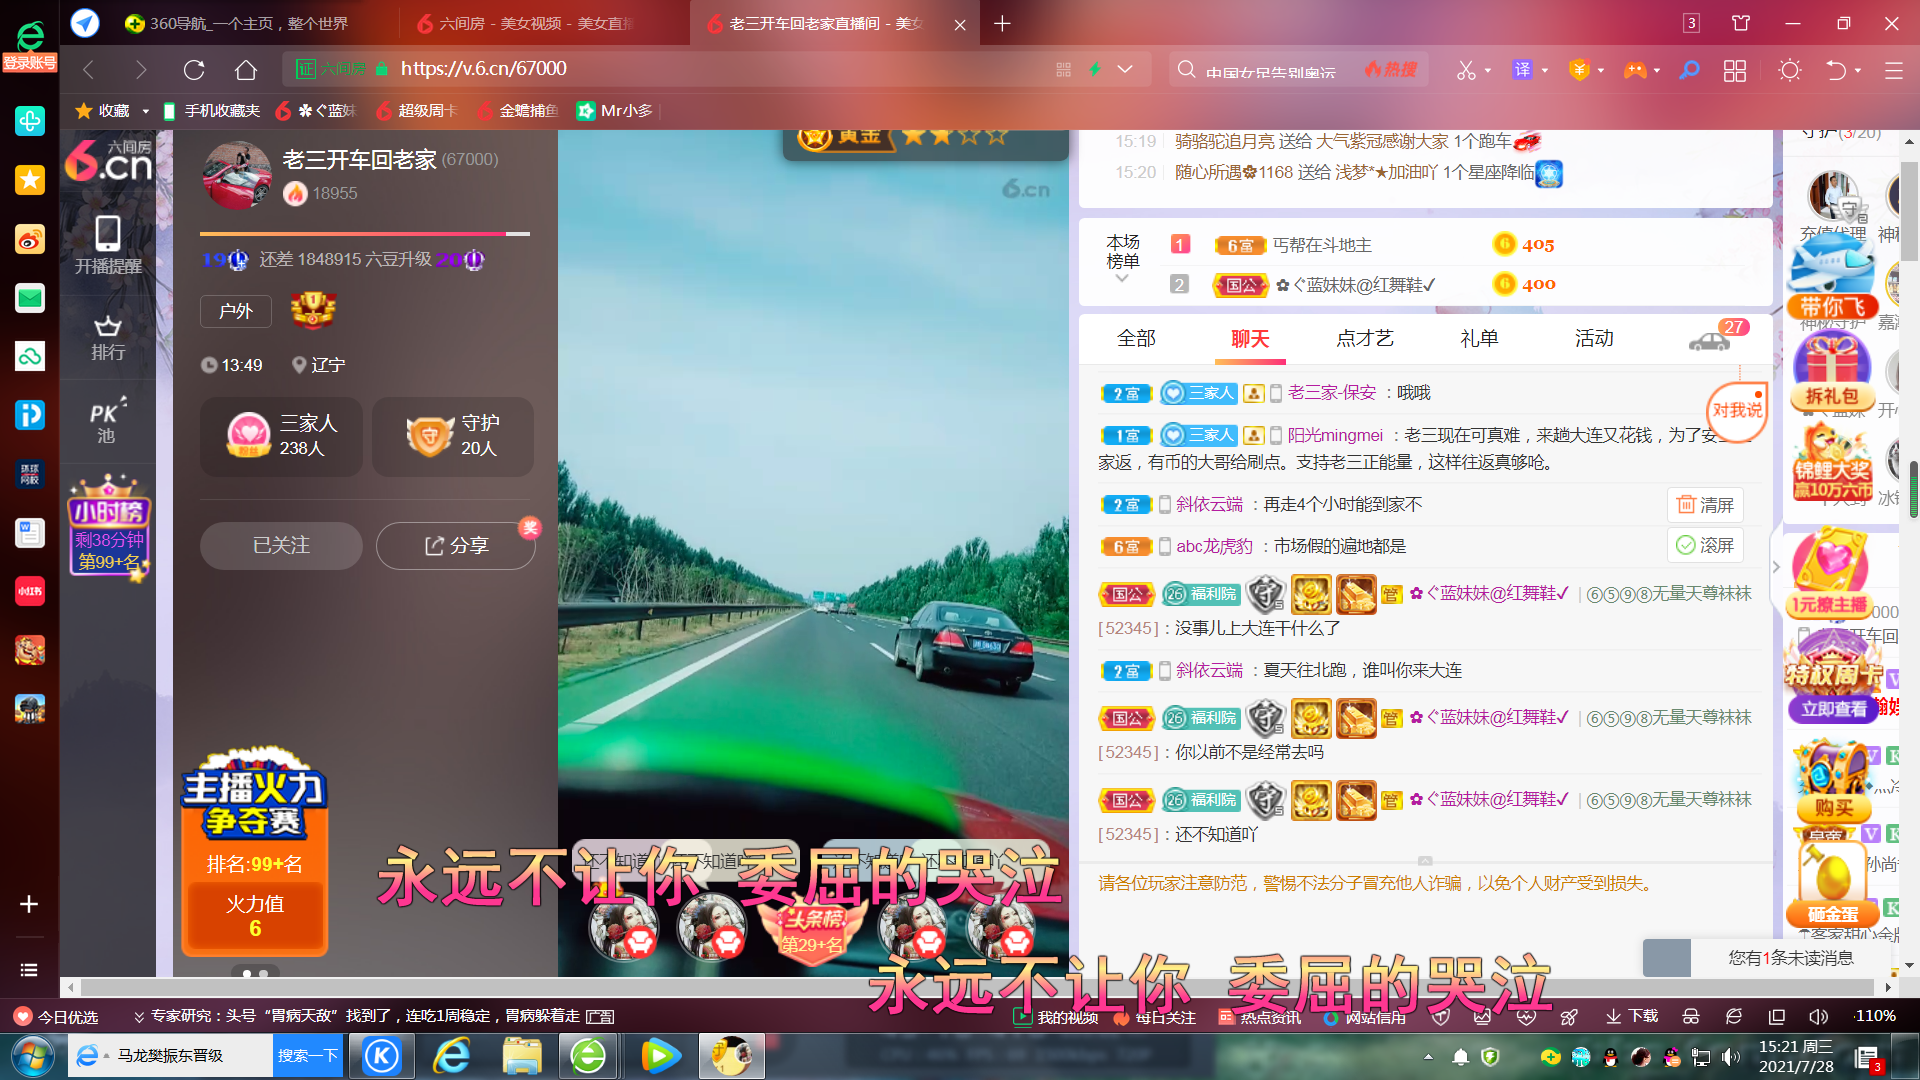Open the car icon tab with 27 badge
Image resolution: width=1920 pixels, height=1080 pixels.
point(1715,338)
